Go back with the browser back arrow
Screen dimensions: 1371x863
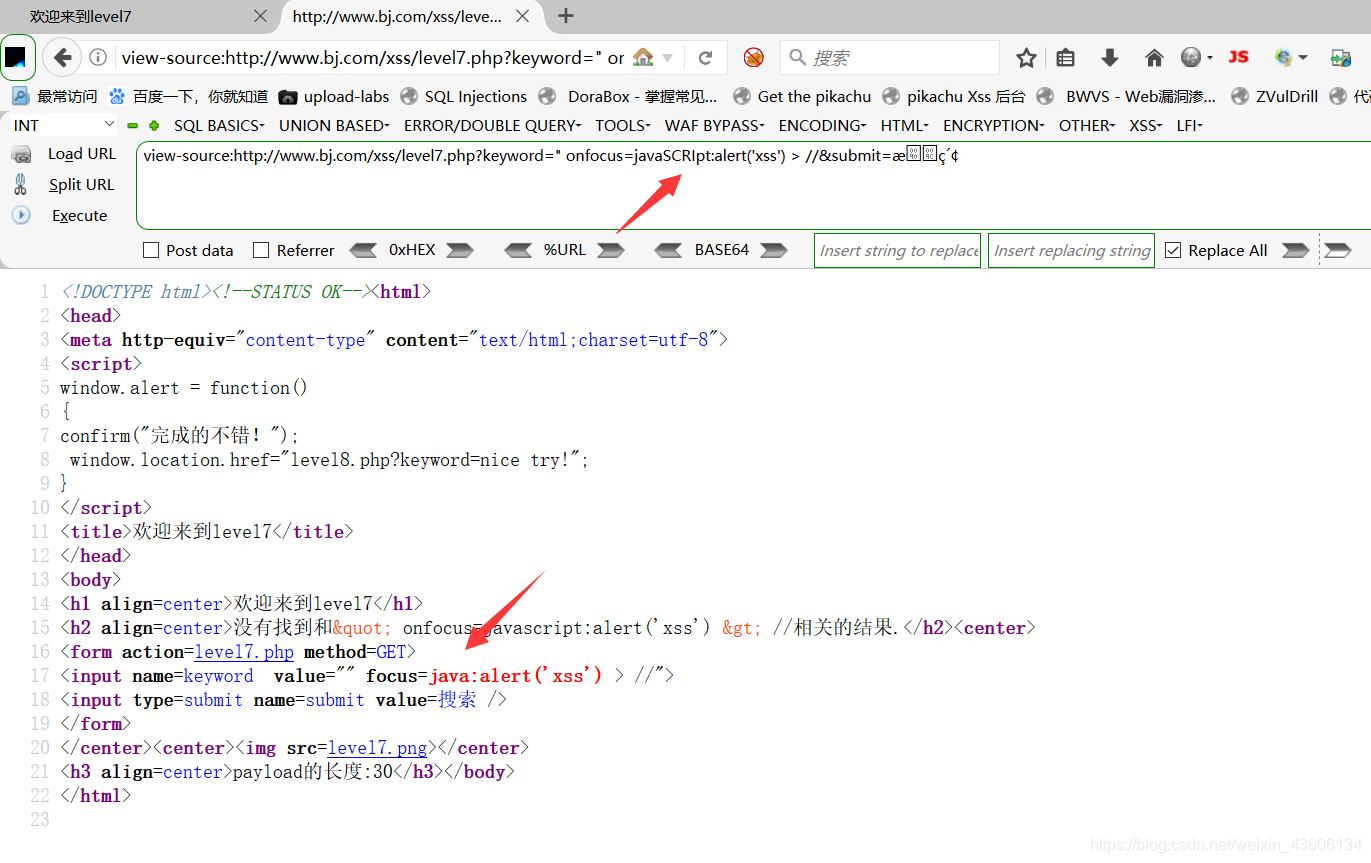point(62,58)
